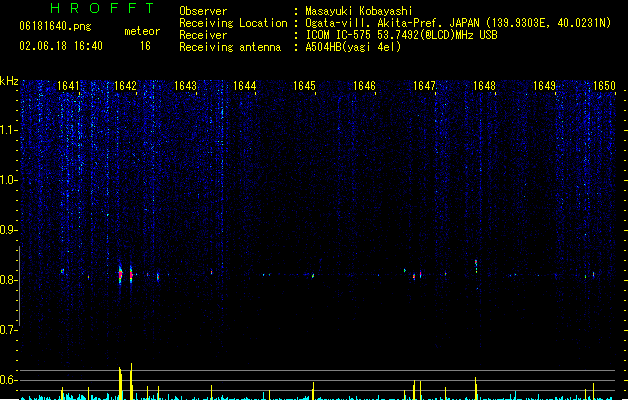The width and height of the screenshot is (629, 400).
Task: Click the yellow power spike near 1648
Action: (x=476, y=387)
